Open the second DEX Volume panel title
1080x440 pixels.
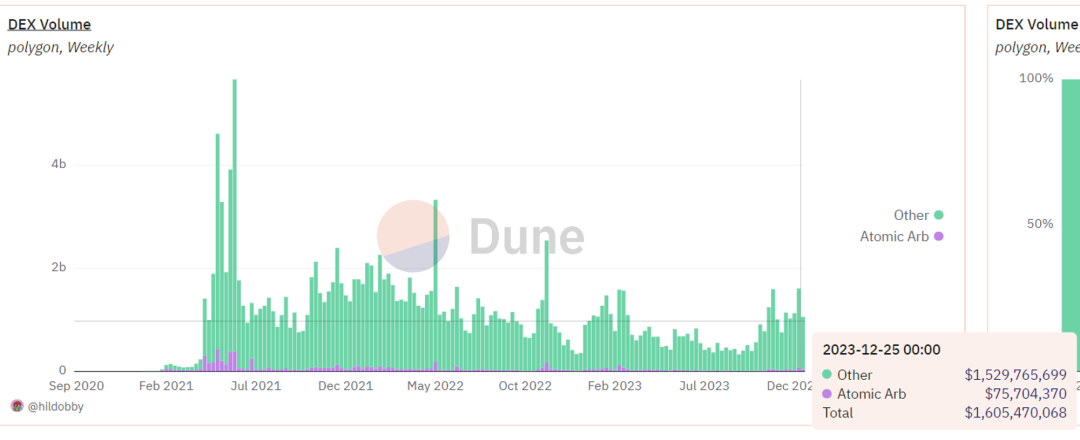pos(1036,24)
